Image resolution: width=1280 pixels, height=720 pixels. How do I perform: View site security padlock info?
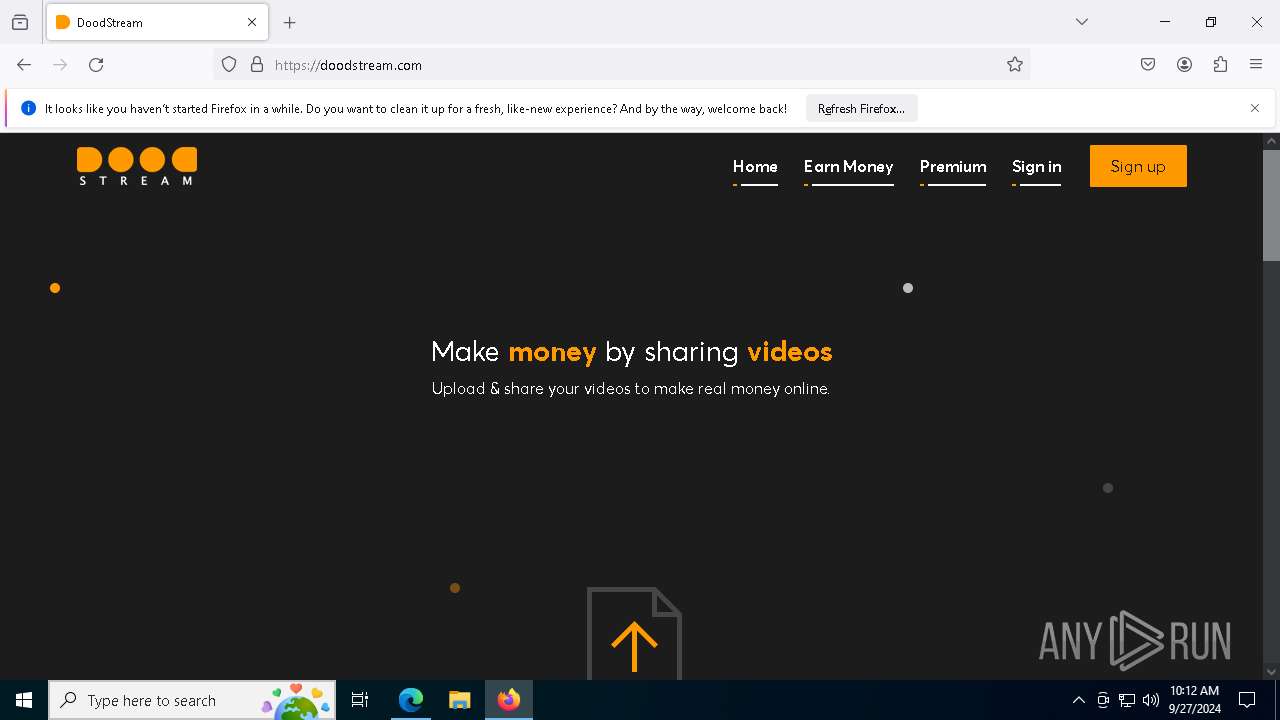pyautogui.click(x=257, y=65)
